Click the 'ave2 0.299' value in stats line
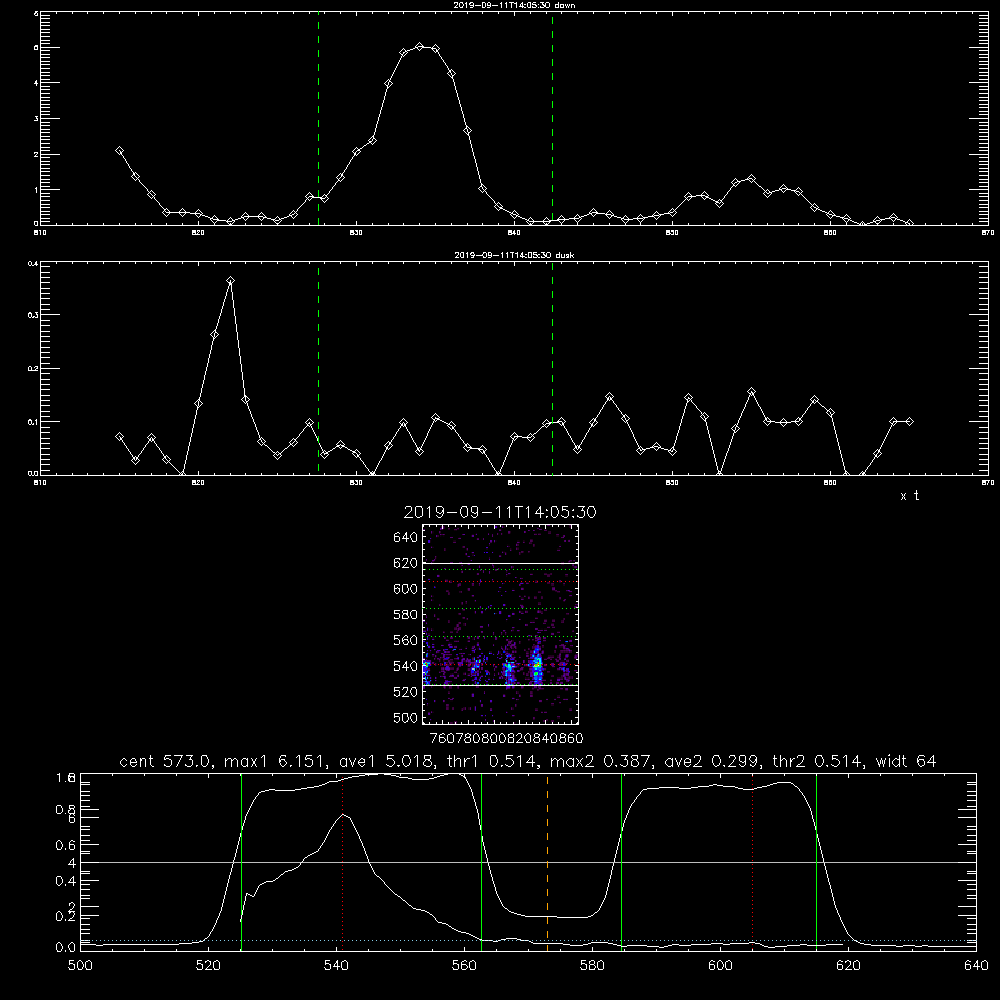This screenshot has height=1000, width=1000. point(712,761)
